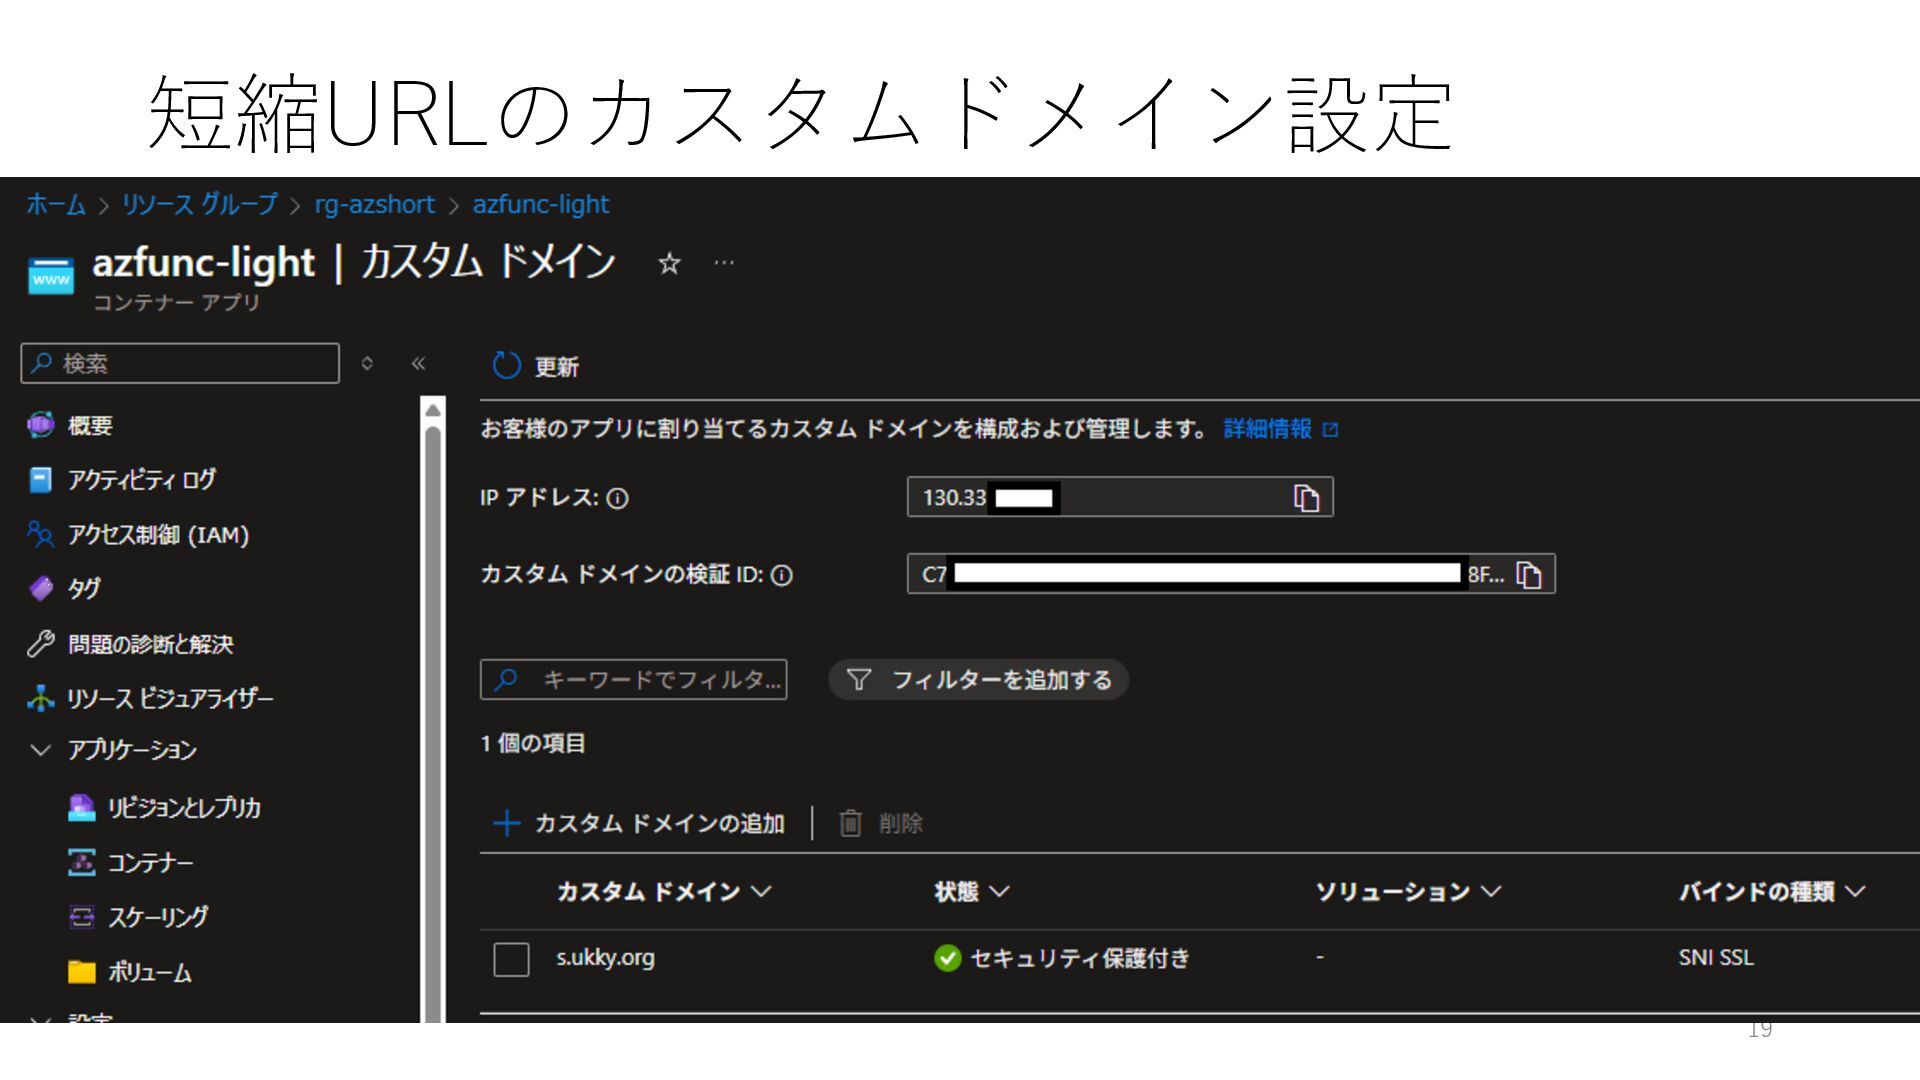Sort by カスタム ドメイン column chevron
Viewport: 1920px width, 1080px height.
tap(761, 891)
